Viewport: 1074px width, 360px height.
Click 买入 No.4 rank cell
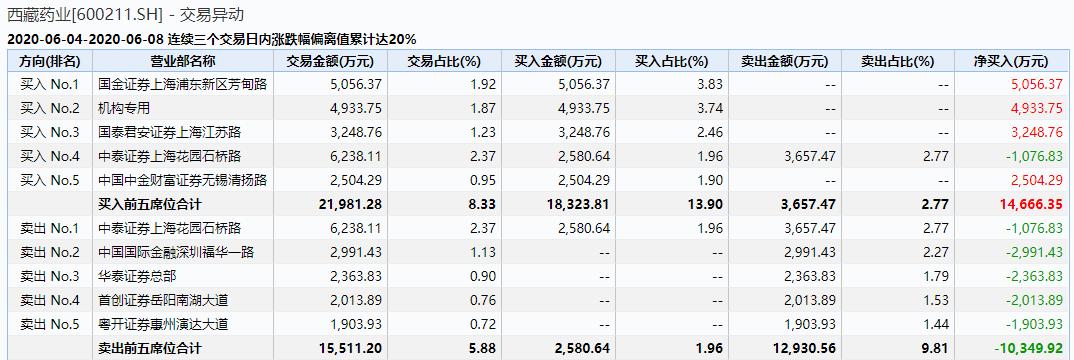[x=49, y=157]
